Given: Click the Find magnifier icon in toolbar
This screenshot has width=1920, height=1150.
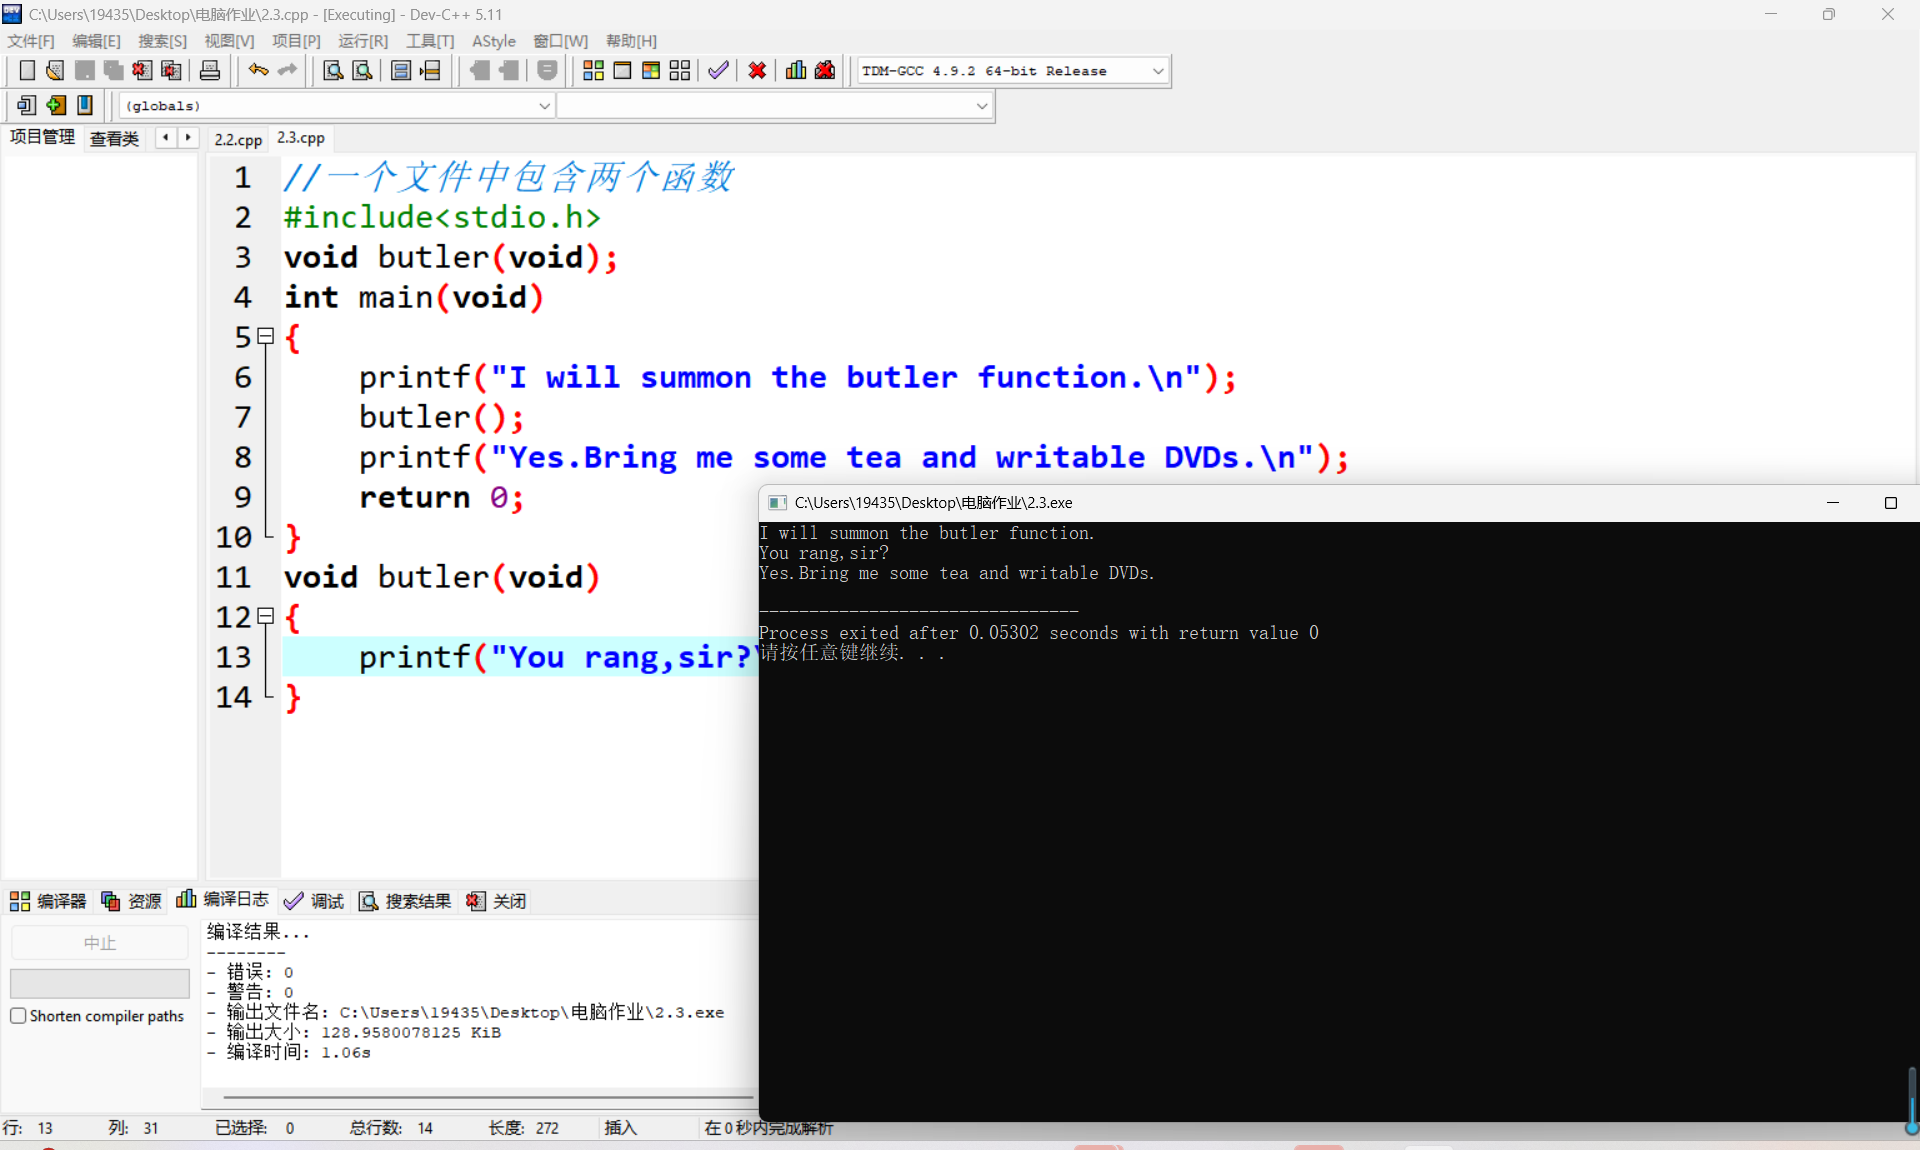Looking at the screenshot, I should point(333,70).
